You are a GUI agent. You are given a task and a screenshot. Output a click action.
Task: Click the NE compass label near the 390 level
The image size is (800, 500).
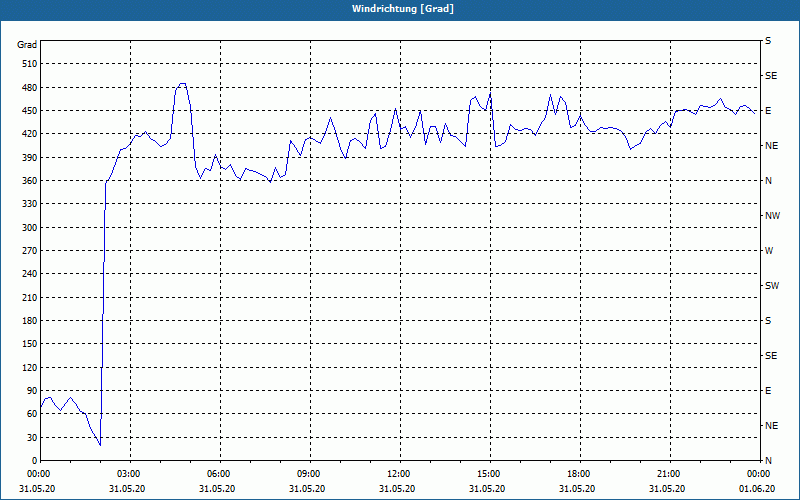[771, 146]
